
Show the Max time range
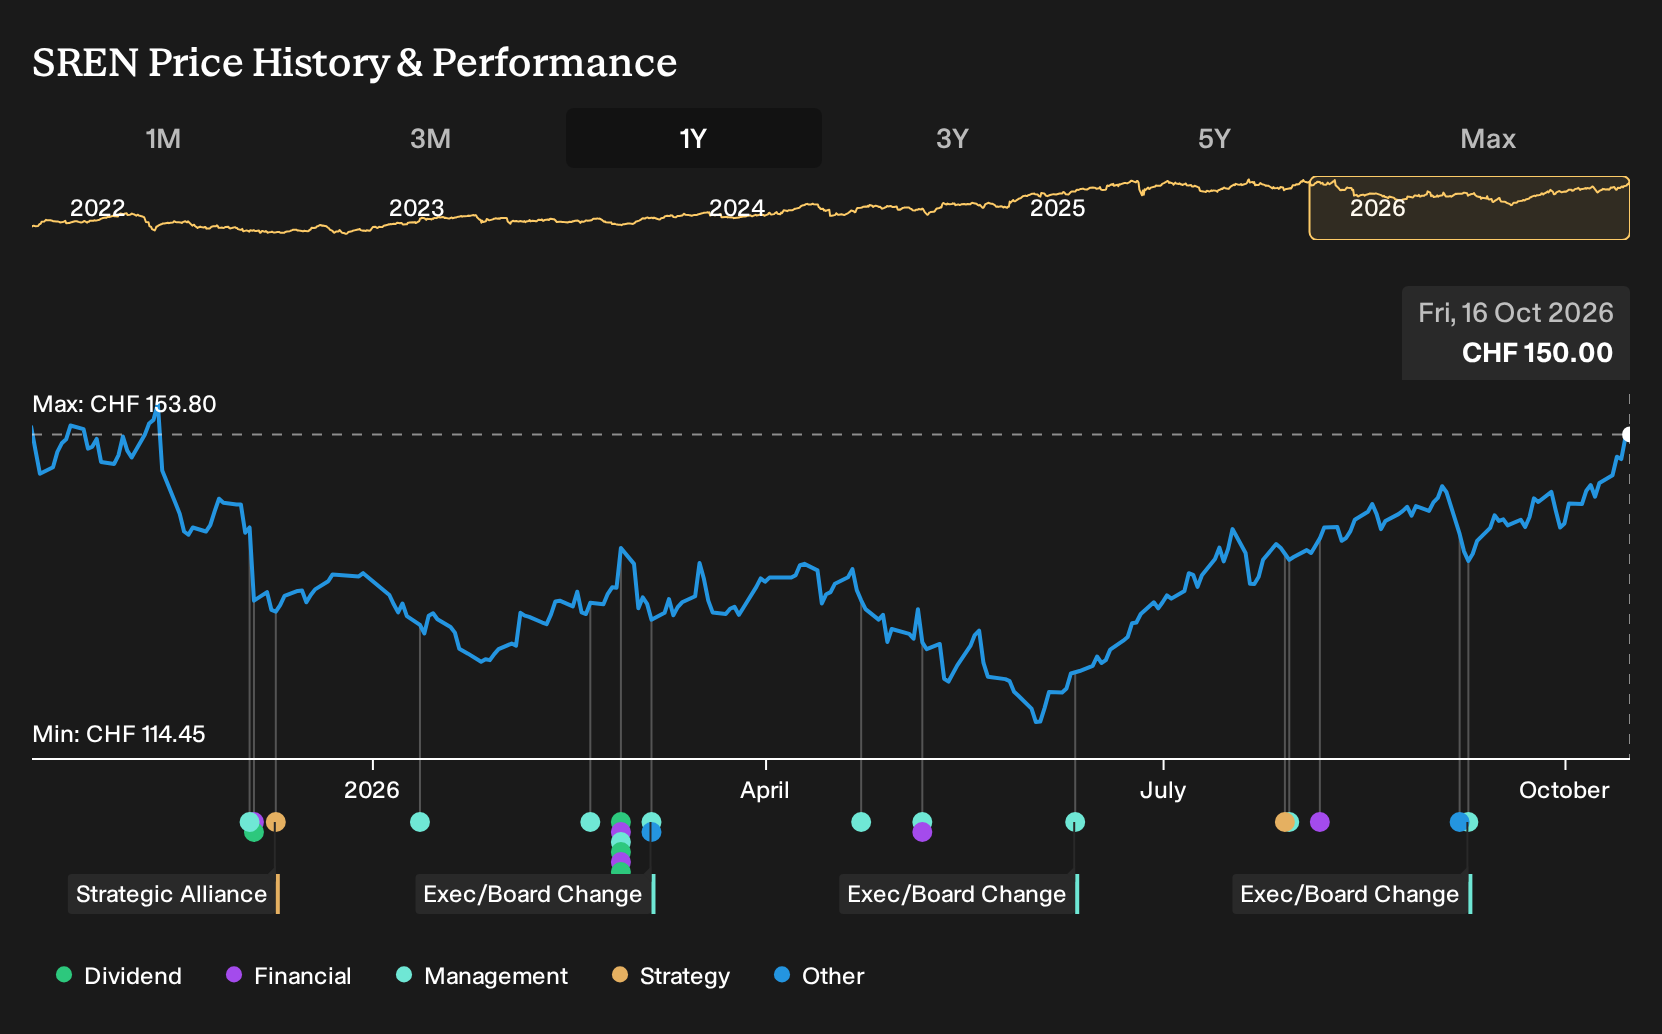point(1488,138)
